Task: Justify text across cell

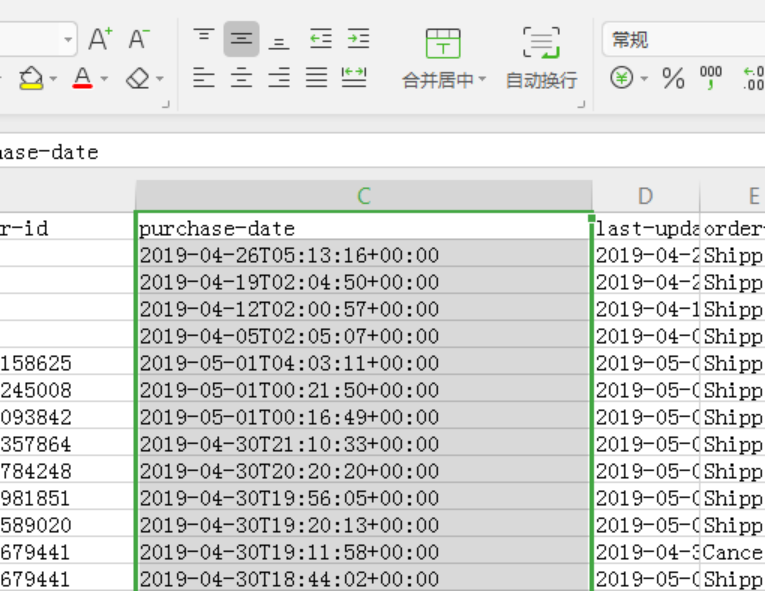Action: click(317, 78)
